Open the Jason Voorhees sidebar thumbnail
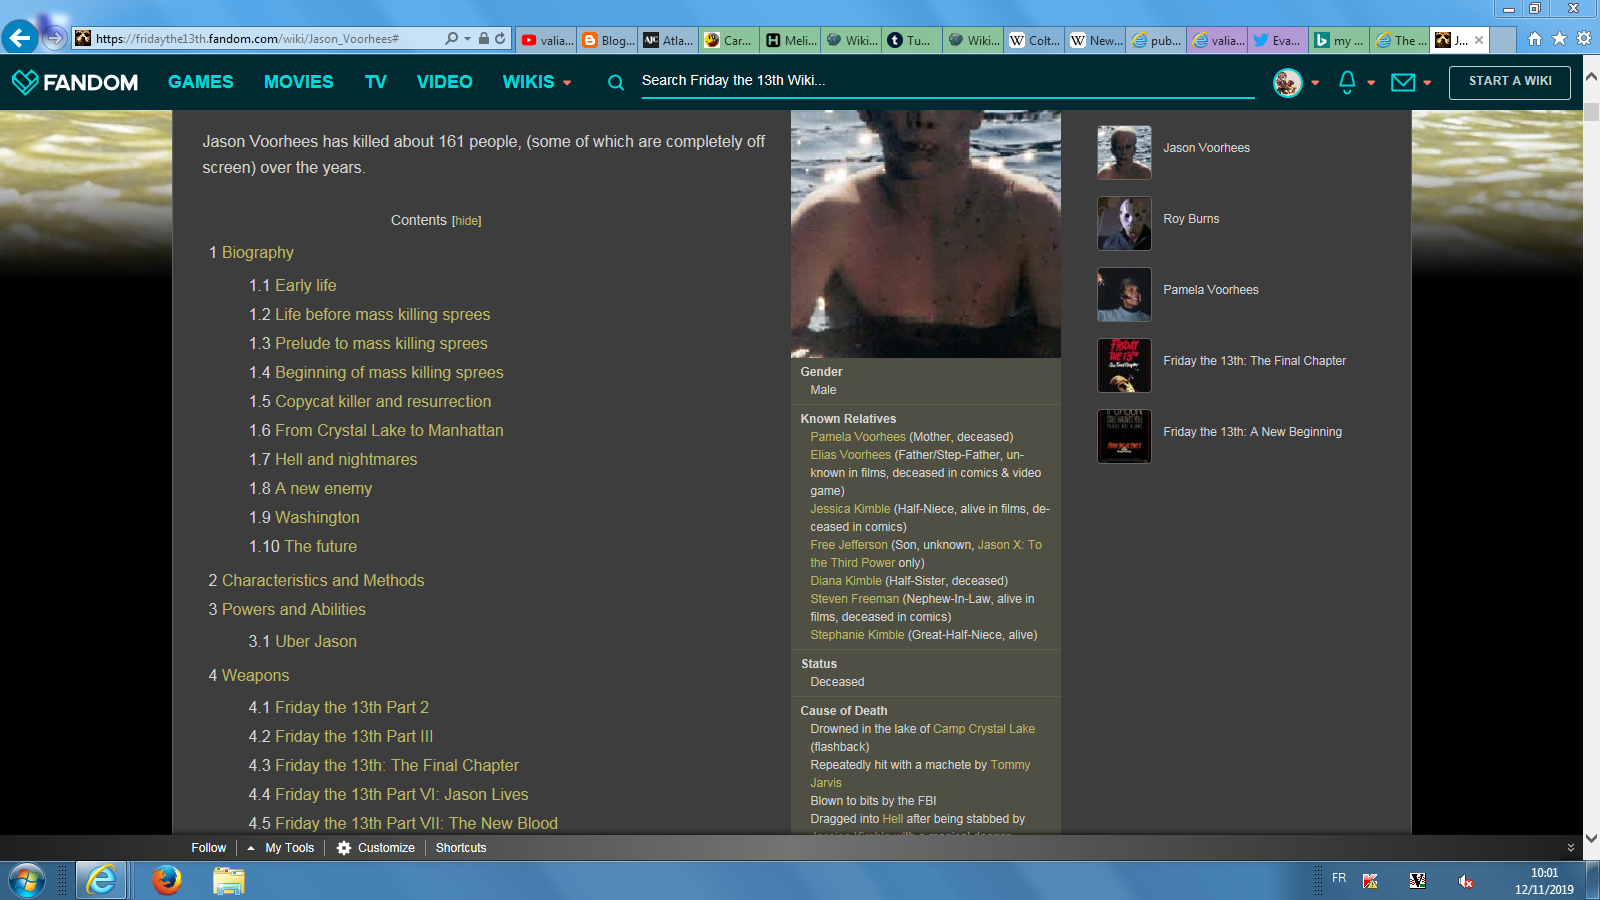The image size is (1600, 900). (1124, 152)
